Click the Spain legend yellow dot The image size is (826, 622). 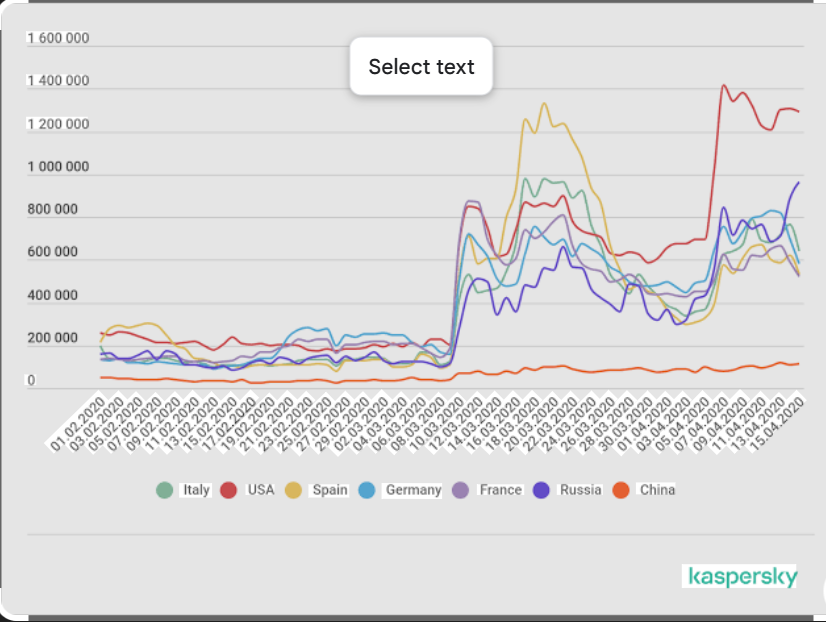pos(295,490)
